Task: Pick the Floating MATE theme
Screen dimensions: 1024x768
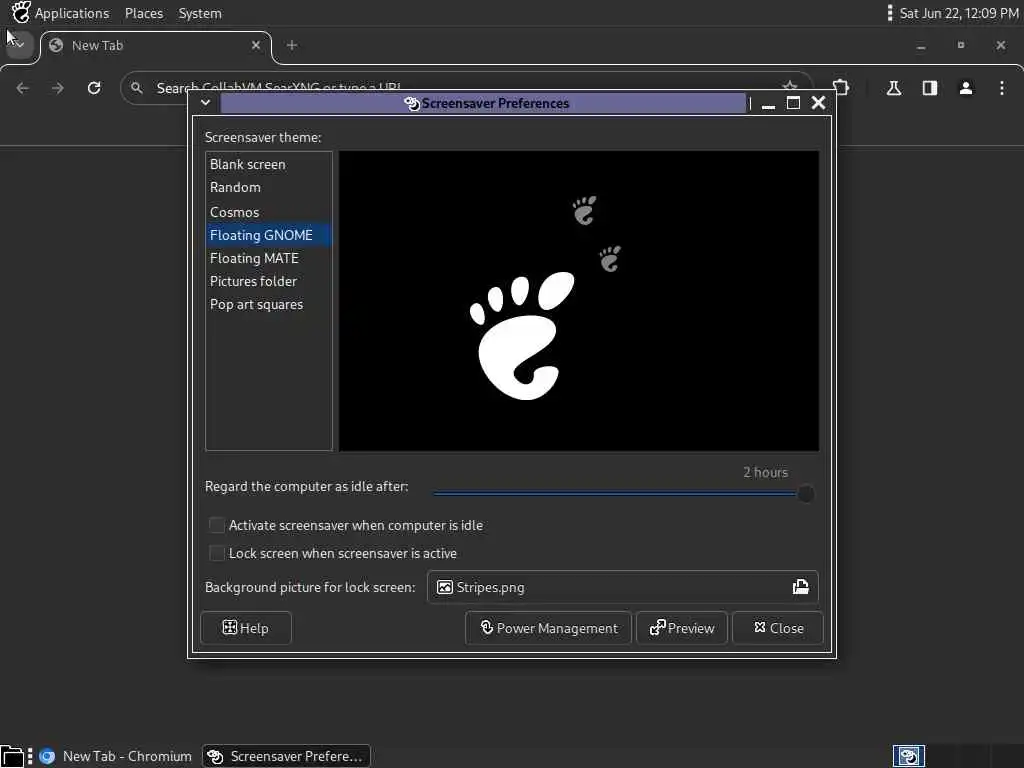Action: coord(268,258)
